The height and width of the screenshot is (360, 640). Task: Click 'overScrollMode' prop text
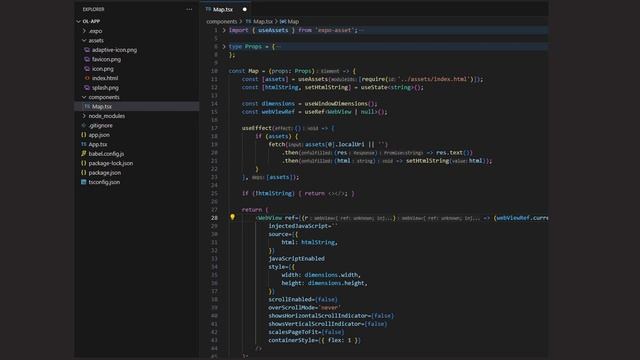pyautogui.click(x=291, y=308)
